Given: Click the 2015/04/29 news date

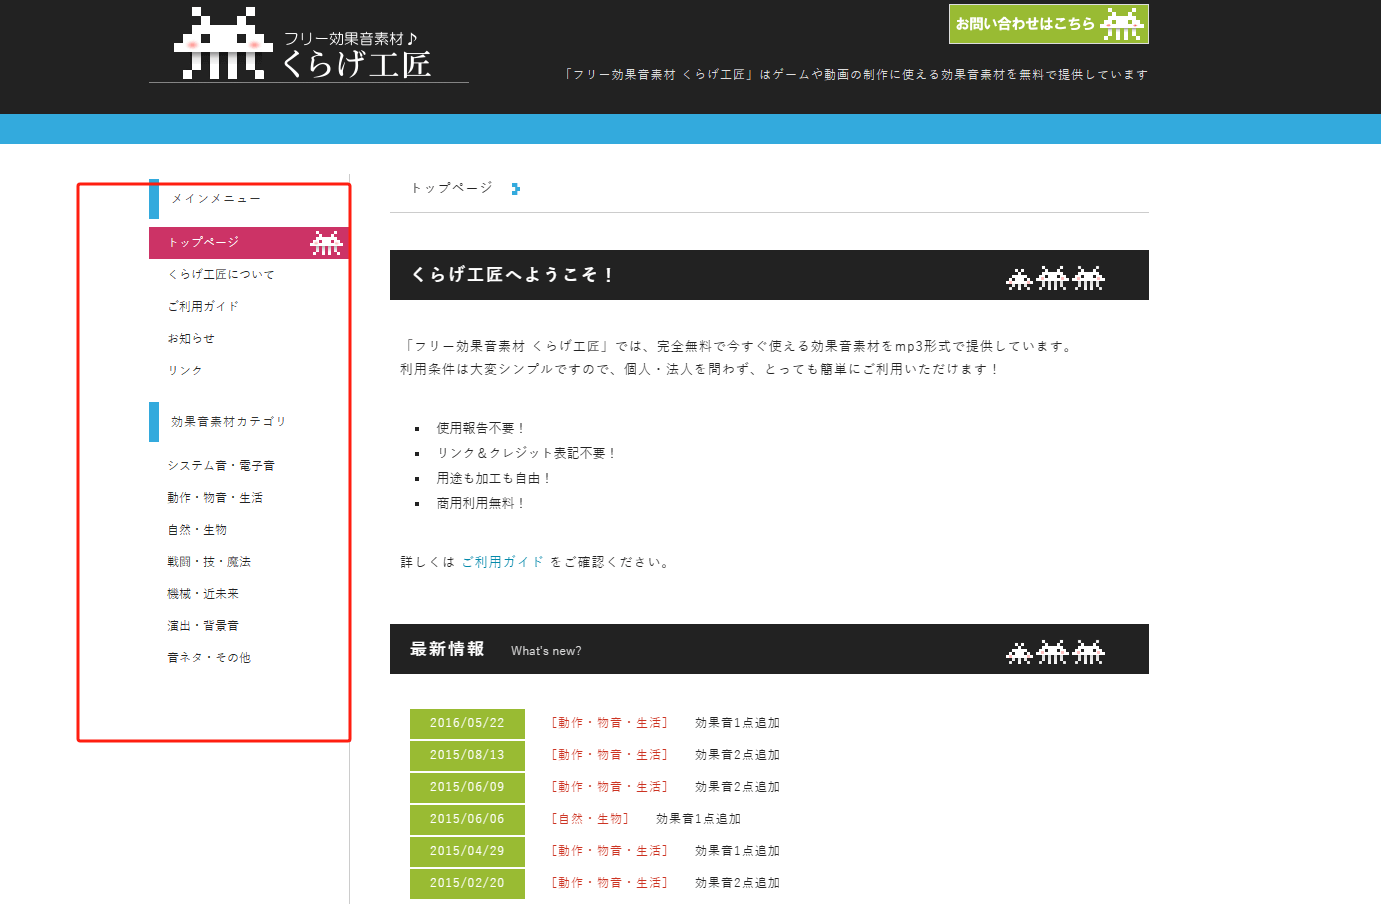Looking at the screenshot, I should 467,851.
